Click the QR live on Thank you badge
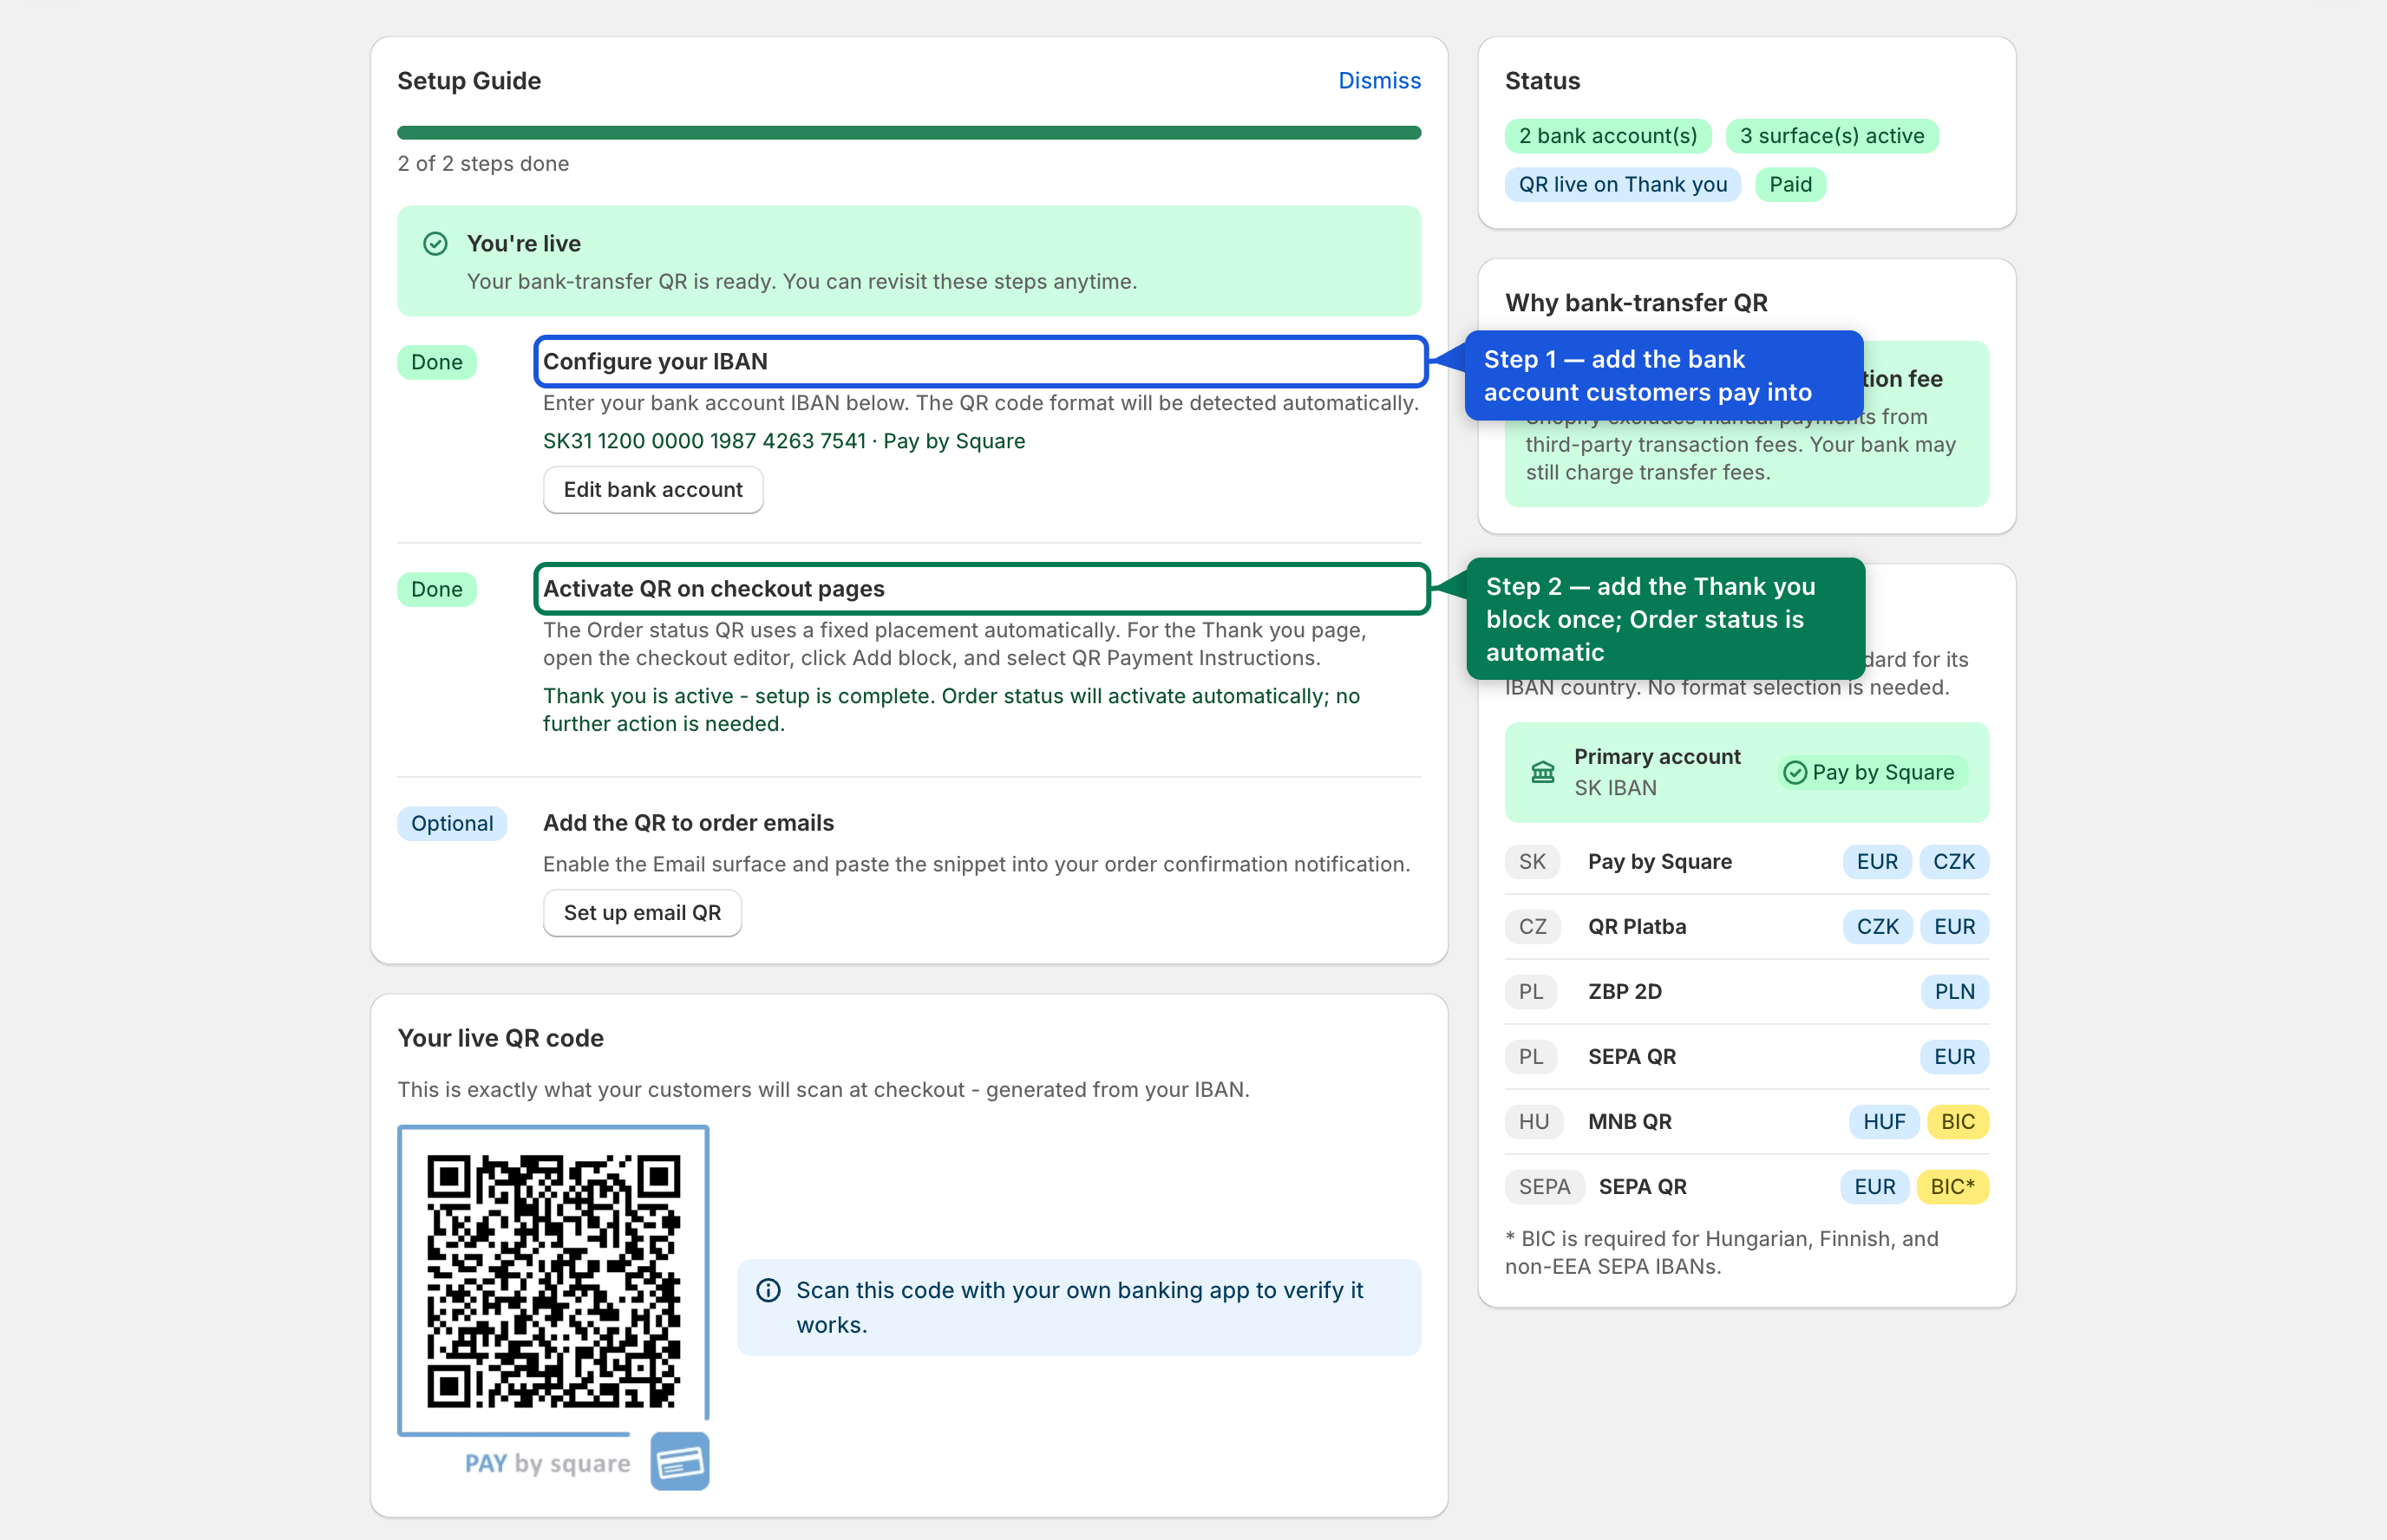 point(1622,184)
